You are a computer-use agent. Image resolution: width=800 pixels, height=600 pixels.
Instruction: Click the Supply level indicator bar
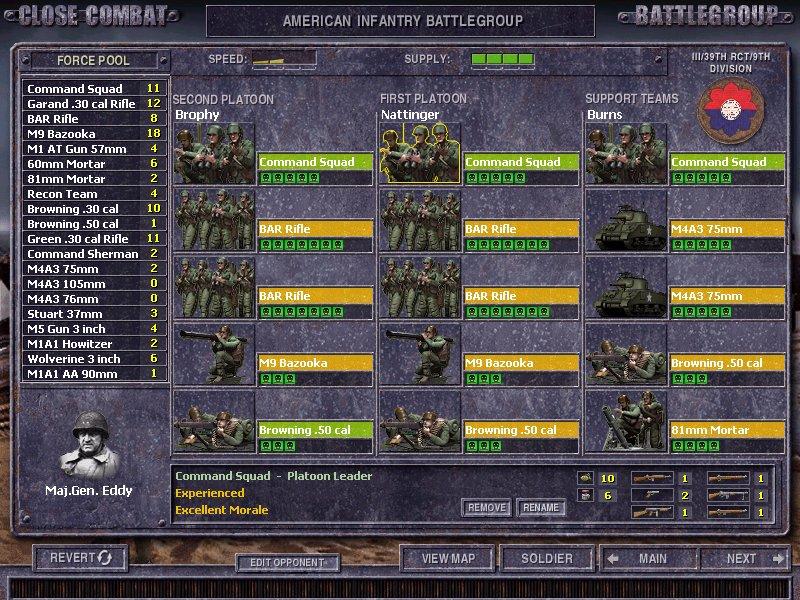tap(500, 60)
